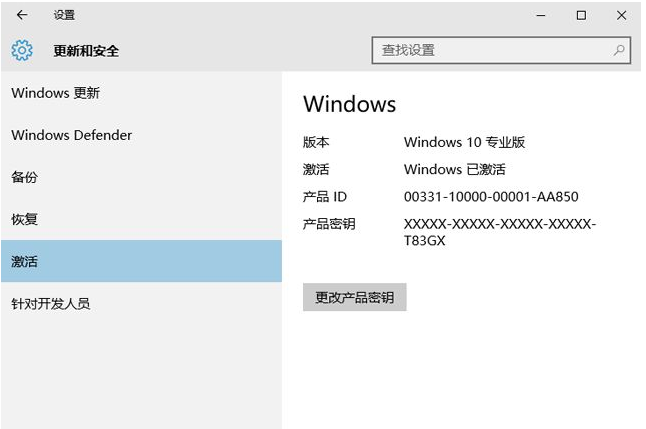Click the magnifier icon in search box
Image resolution: width=646 pixels, height=429 pixels.
pyautogui.click(x=619, y=50)
